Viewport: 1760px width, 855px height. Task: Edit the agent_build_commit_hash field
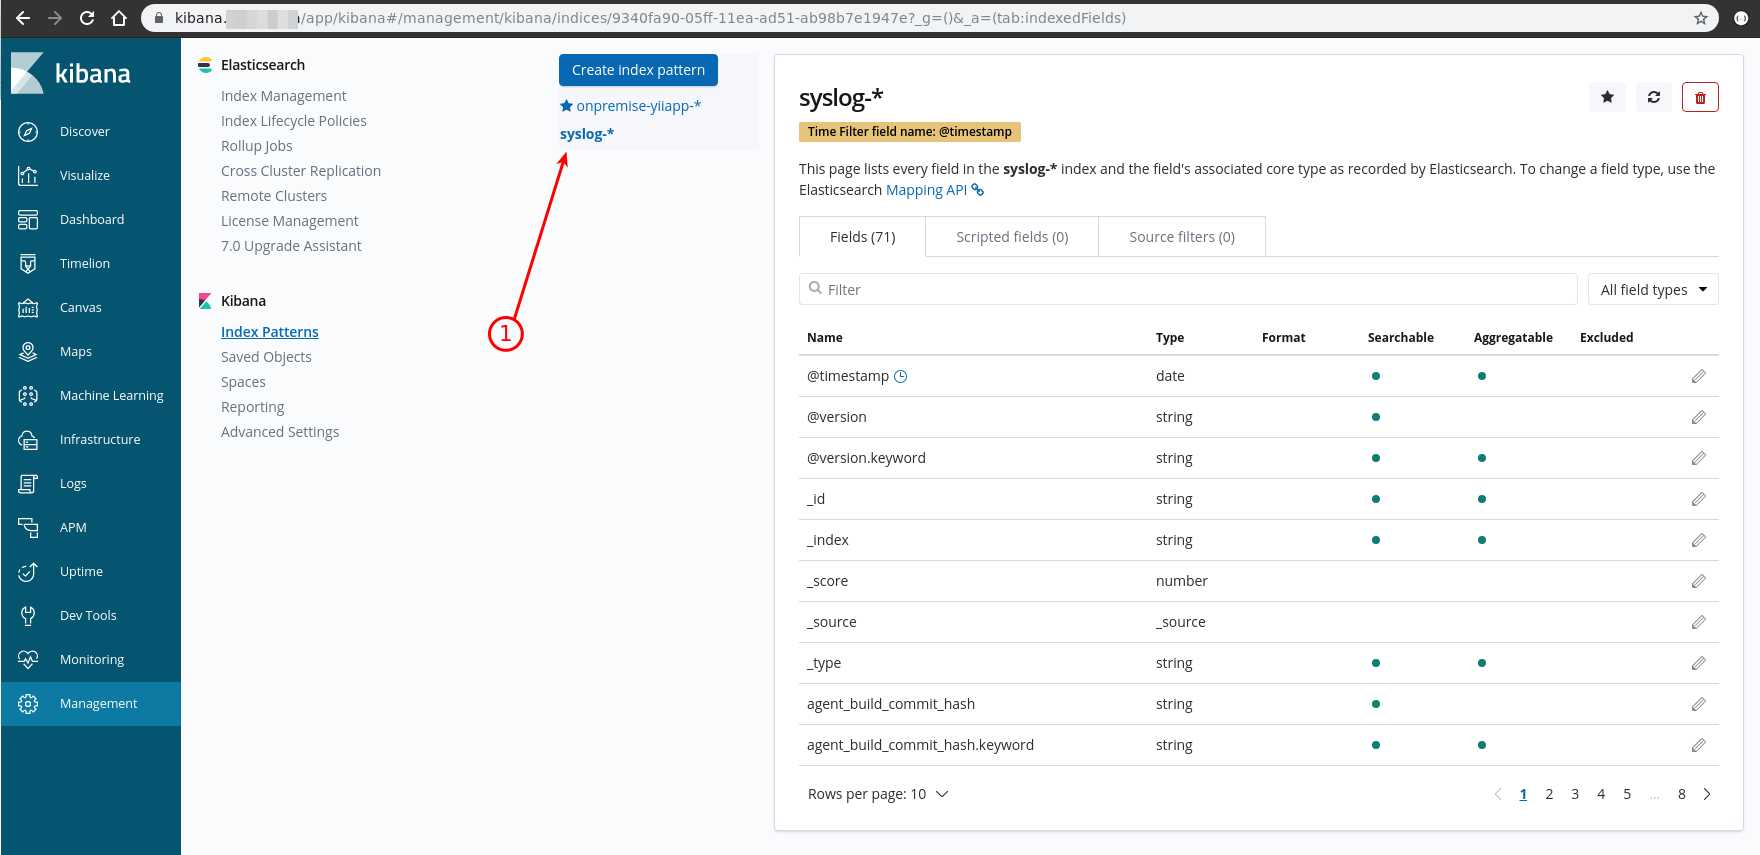[x=1698, y=704]
